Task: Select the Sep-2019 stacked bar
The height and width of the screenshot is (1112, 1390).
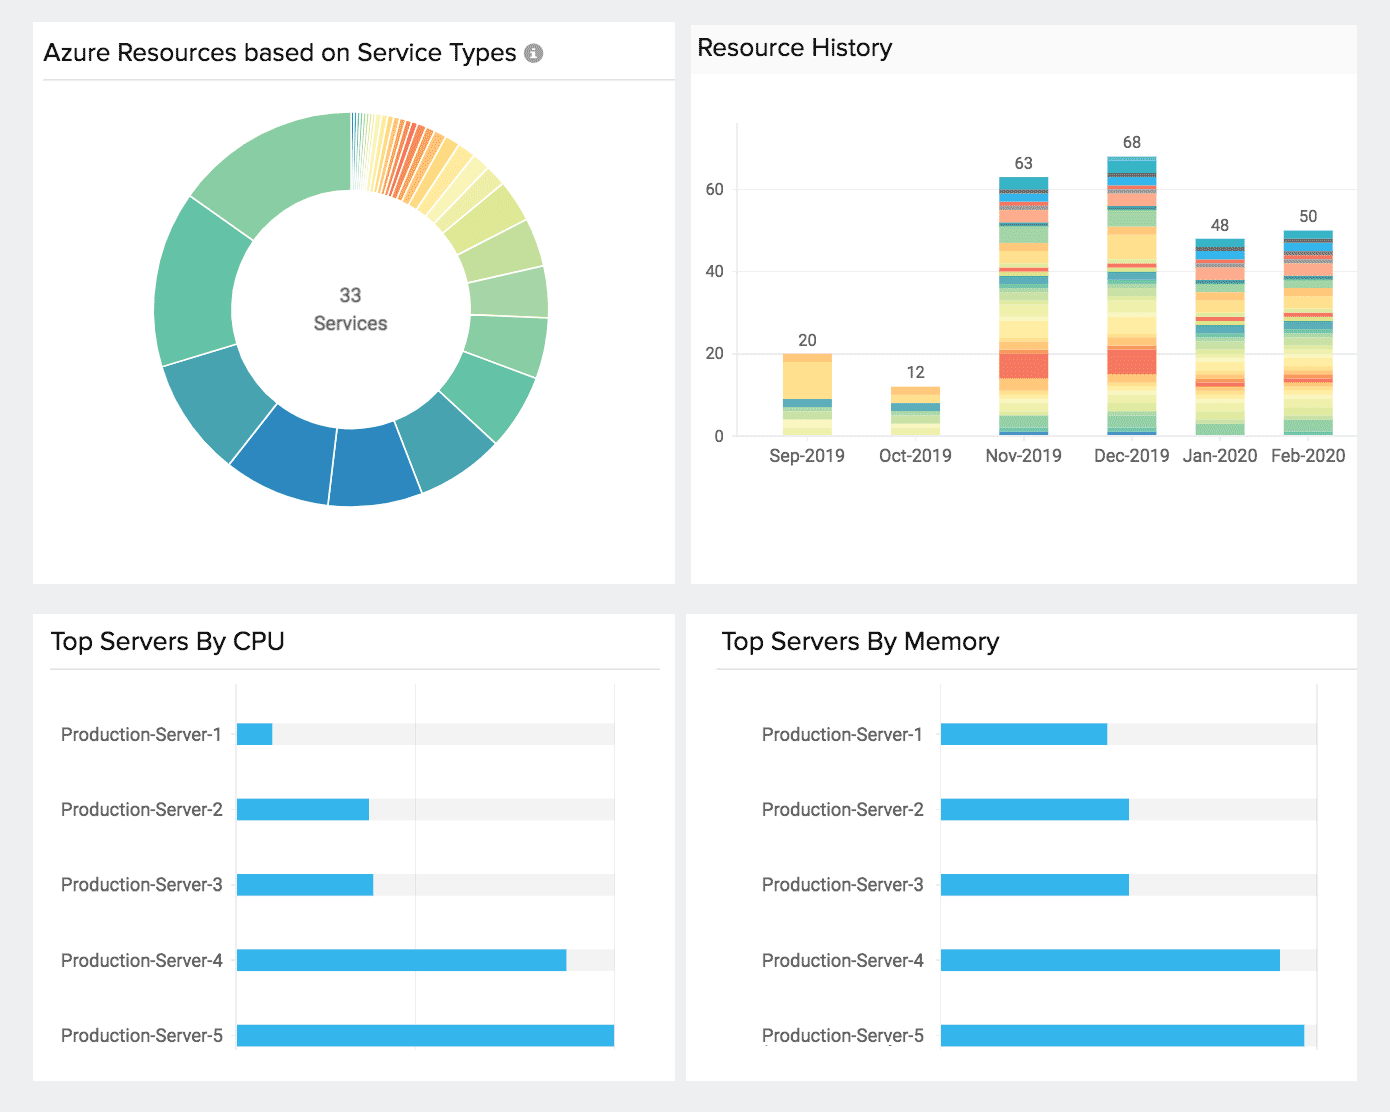Action: coord(807,394)
